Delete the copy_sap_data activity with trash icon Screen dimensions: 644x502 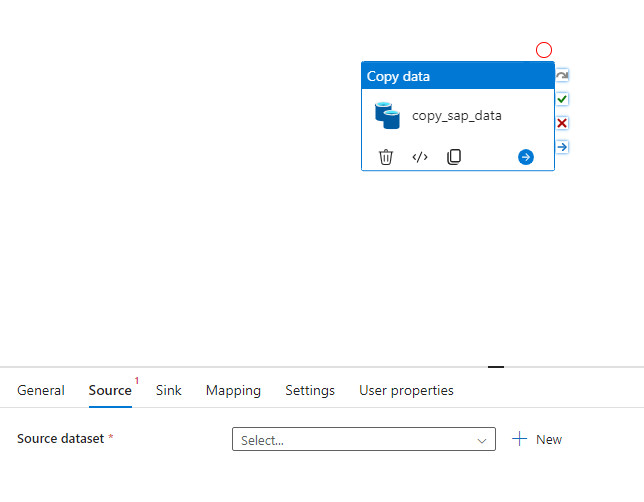click(x=386, y=157)
